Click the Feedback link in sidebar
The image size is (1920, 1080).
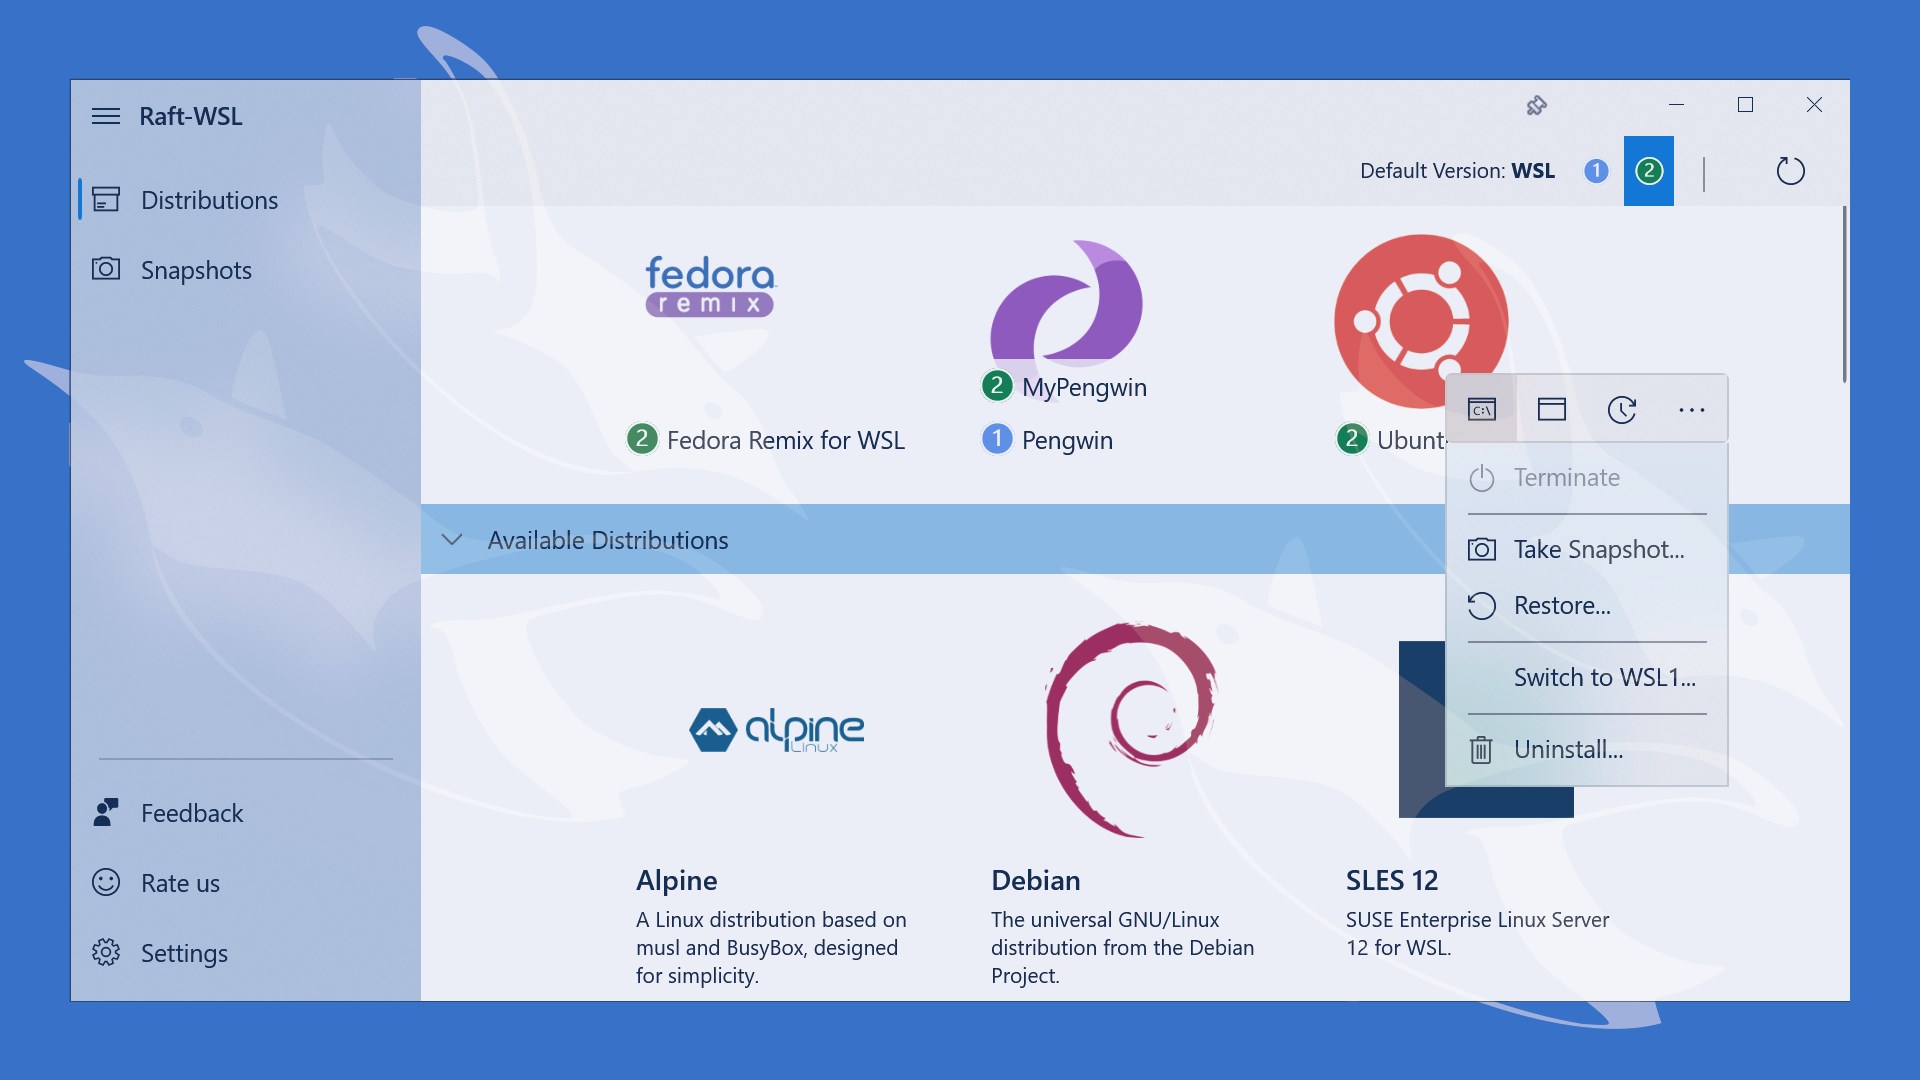point(191,813)
